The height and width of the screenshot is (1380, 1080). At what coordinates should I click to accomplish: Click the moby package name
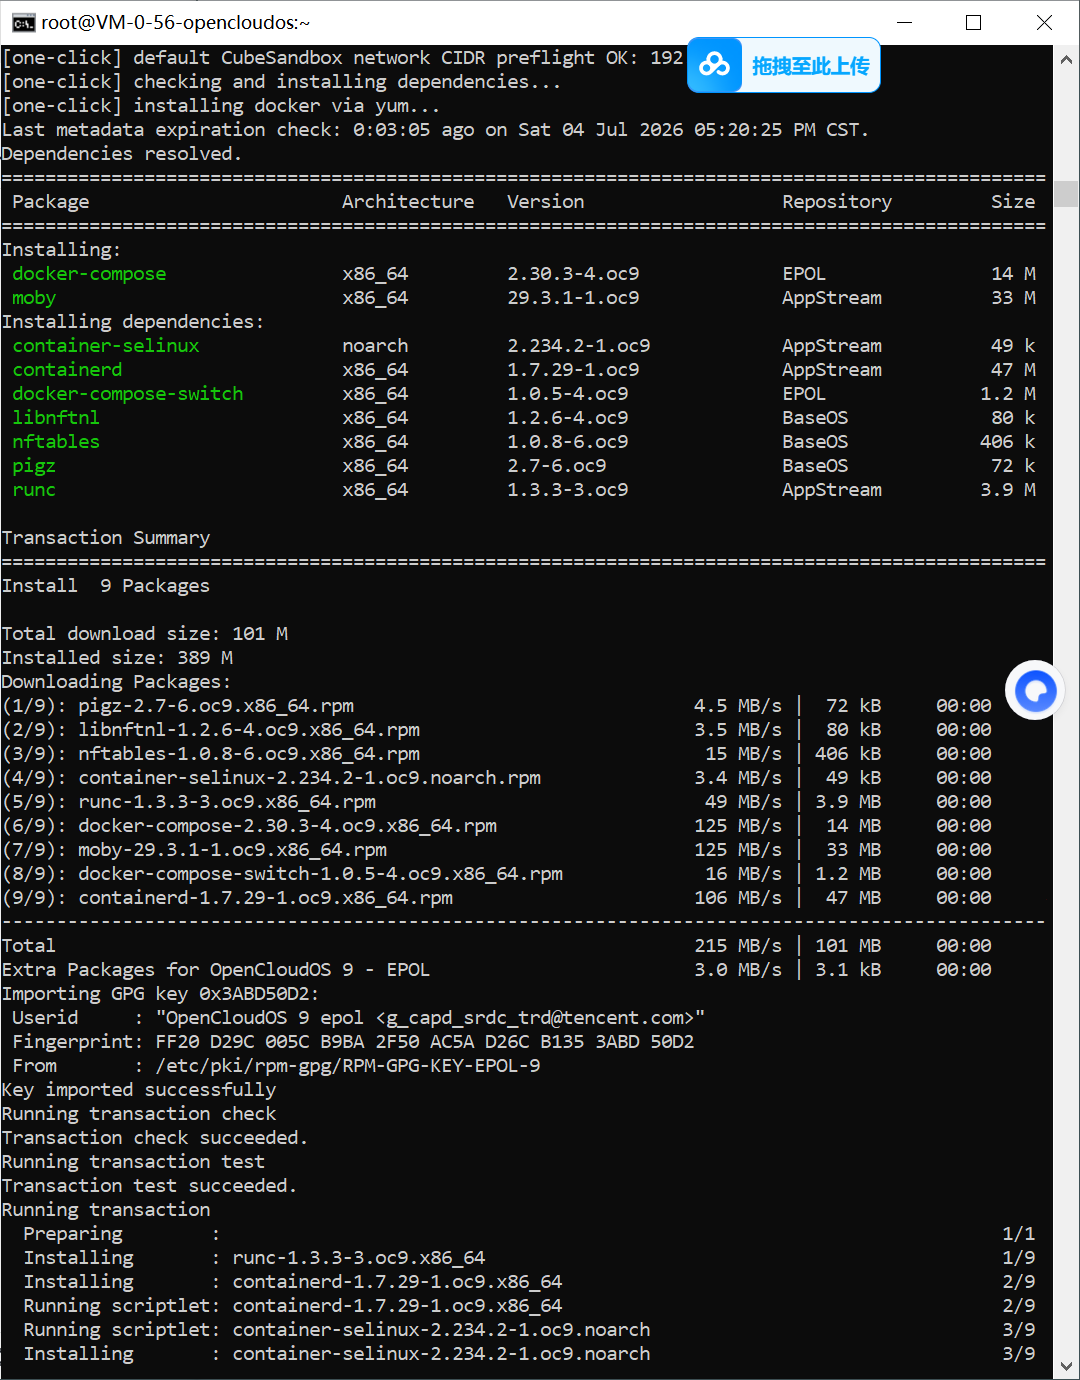pyautogui.click(x=34, y=298)
